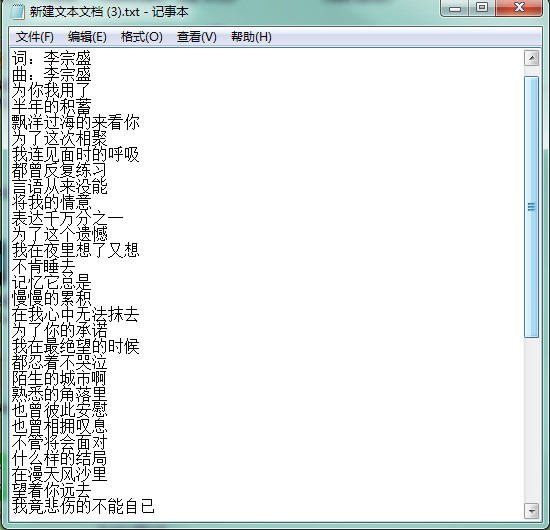Click the line 为了这个遗憾
This screenshot has width=550, height=530.
click(x=60, y=235)
